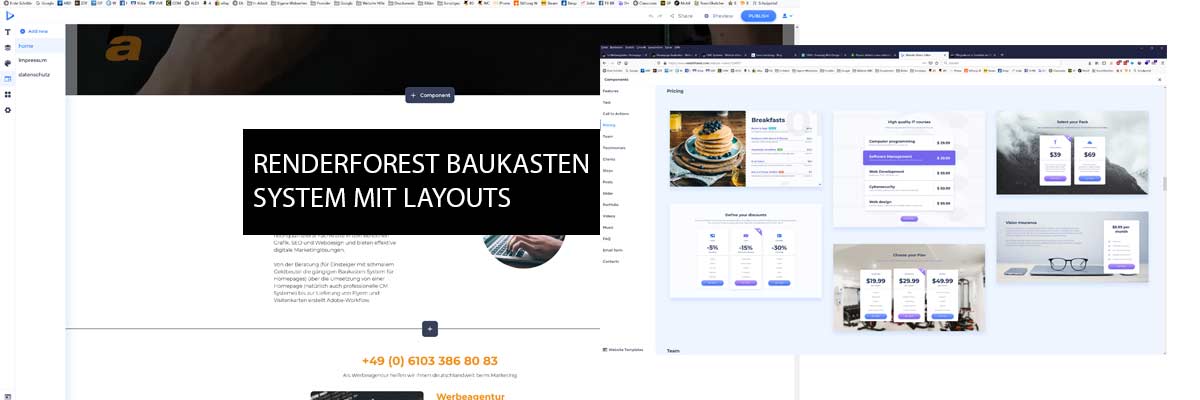
Task: Select Clients category in Components list
Action: point(609,159)
